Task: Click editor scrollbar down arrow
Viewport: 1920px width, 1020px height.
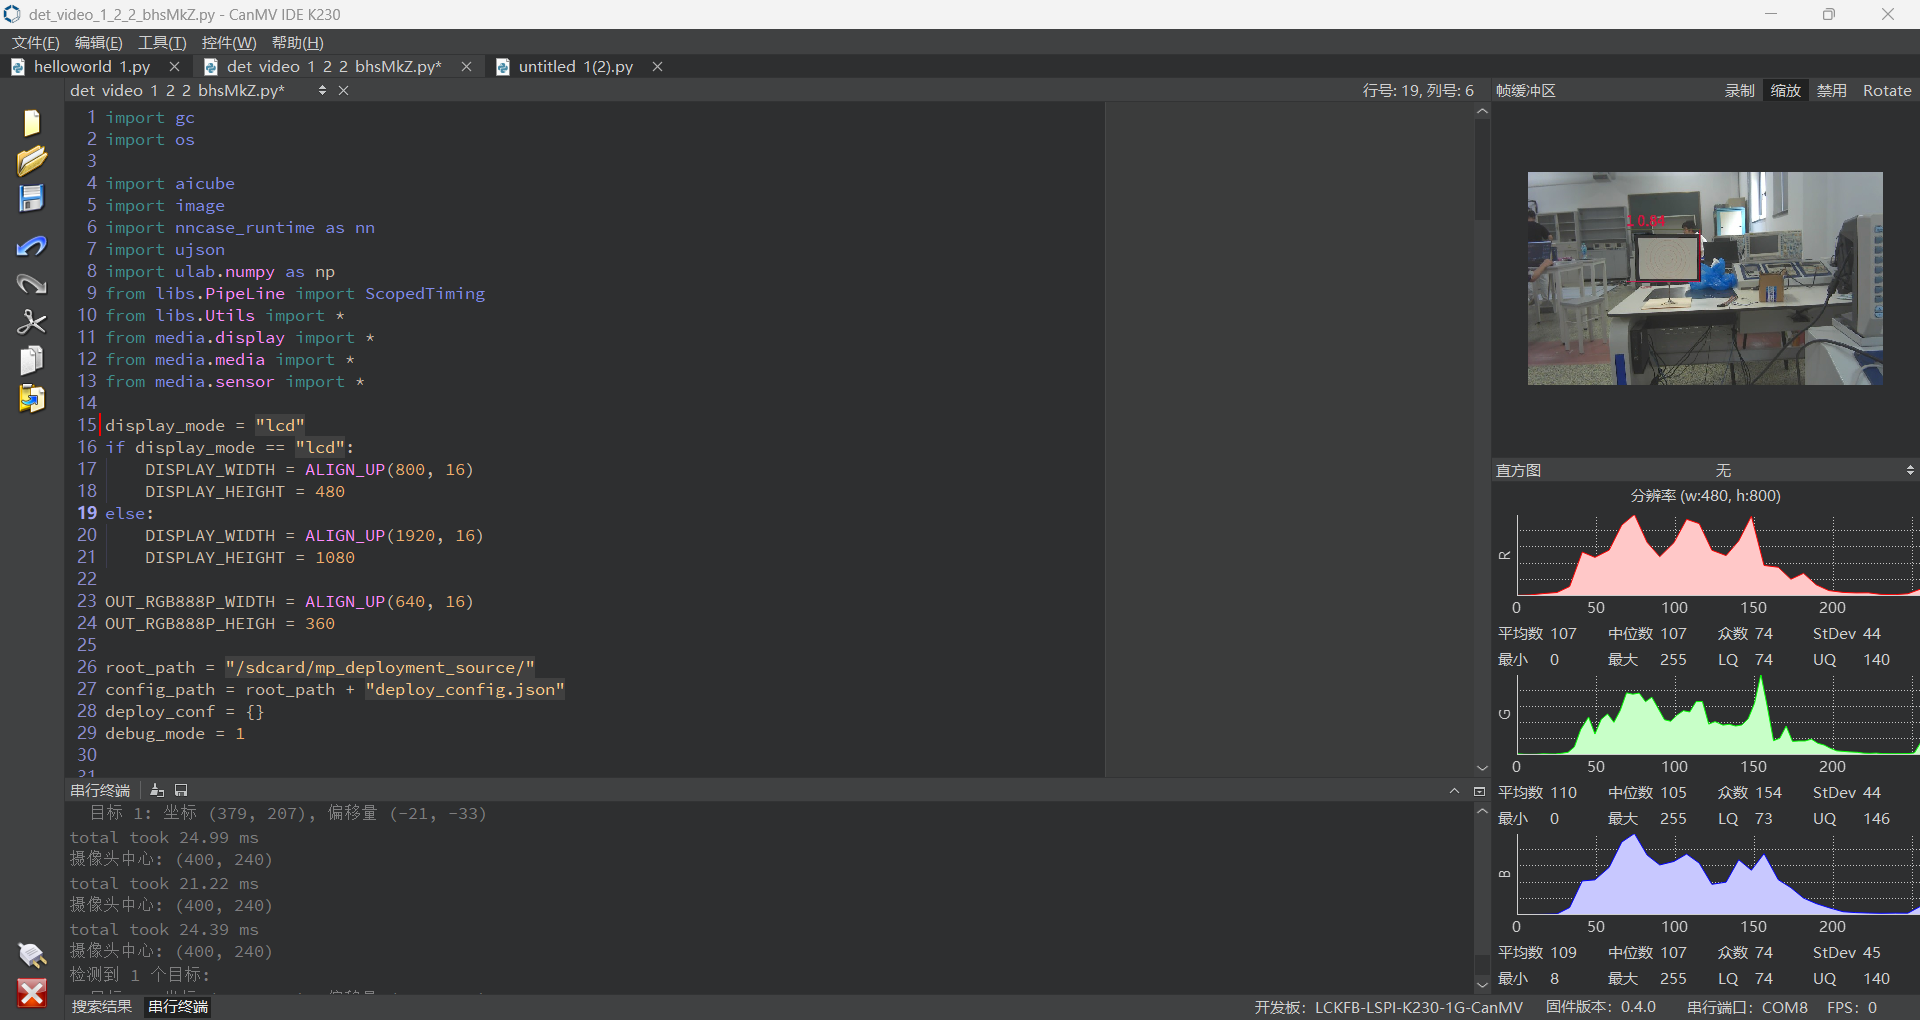Action: point(1482,768)
